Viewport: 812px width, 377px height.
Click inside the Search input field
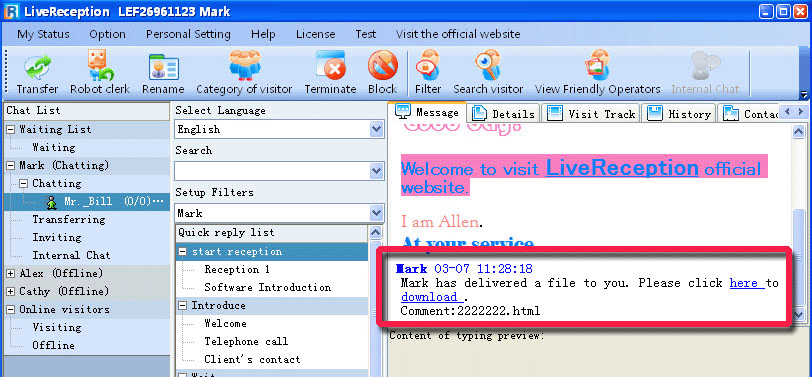coord(272,171)
